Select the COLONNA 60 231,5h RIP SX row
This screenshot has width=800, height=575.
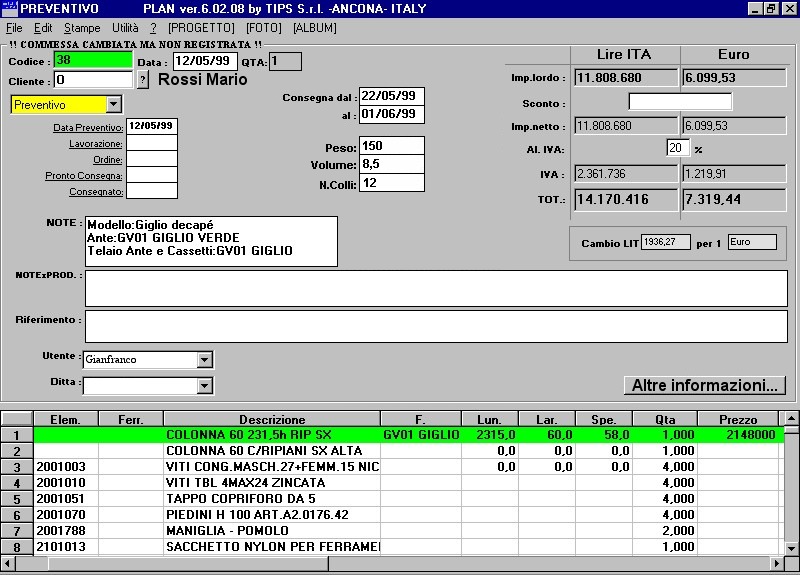(x=408, y=435)
